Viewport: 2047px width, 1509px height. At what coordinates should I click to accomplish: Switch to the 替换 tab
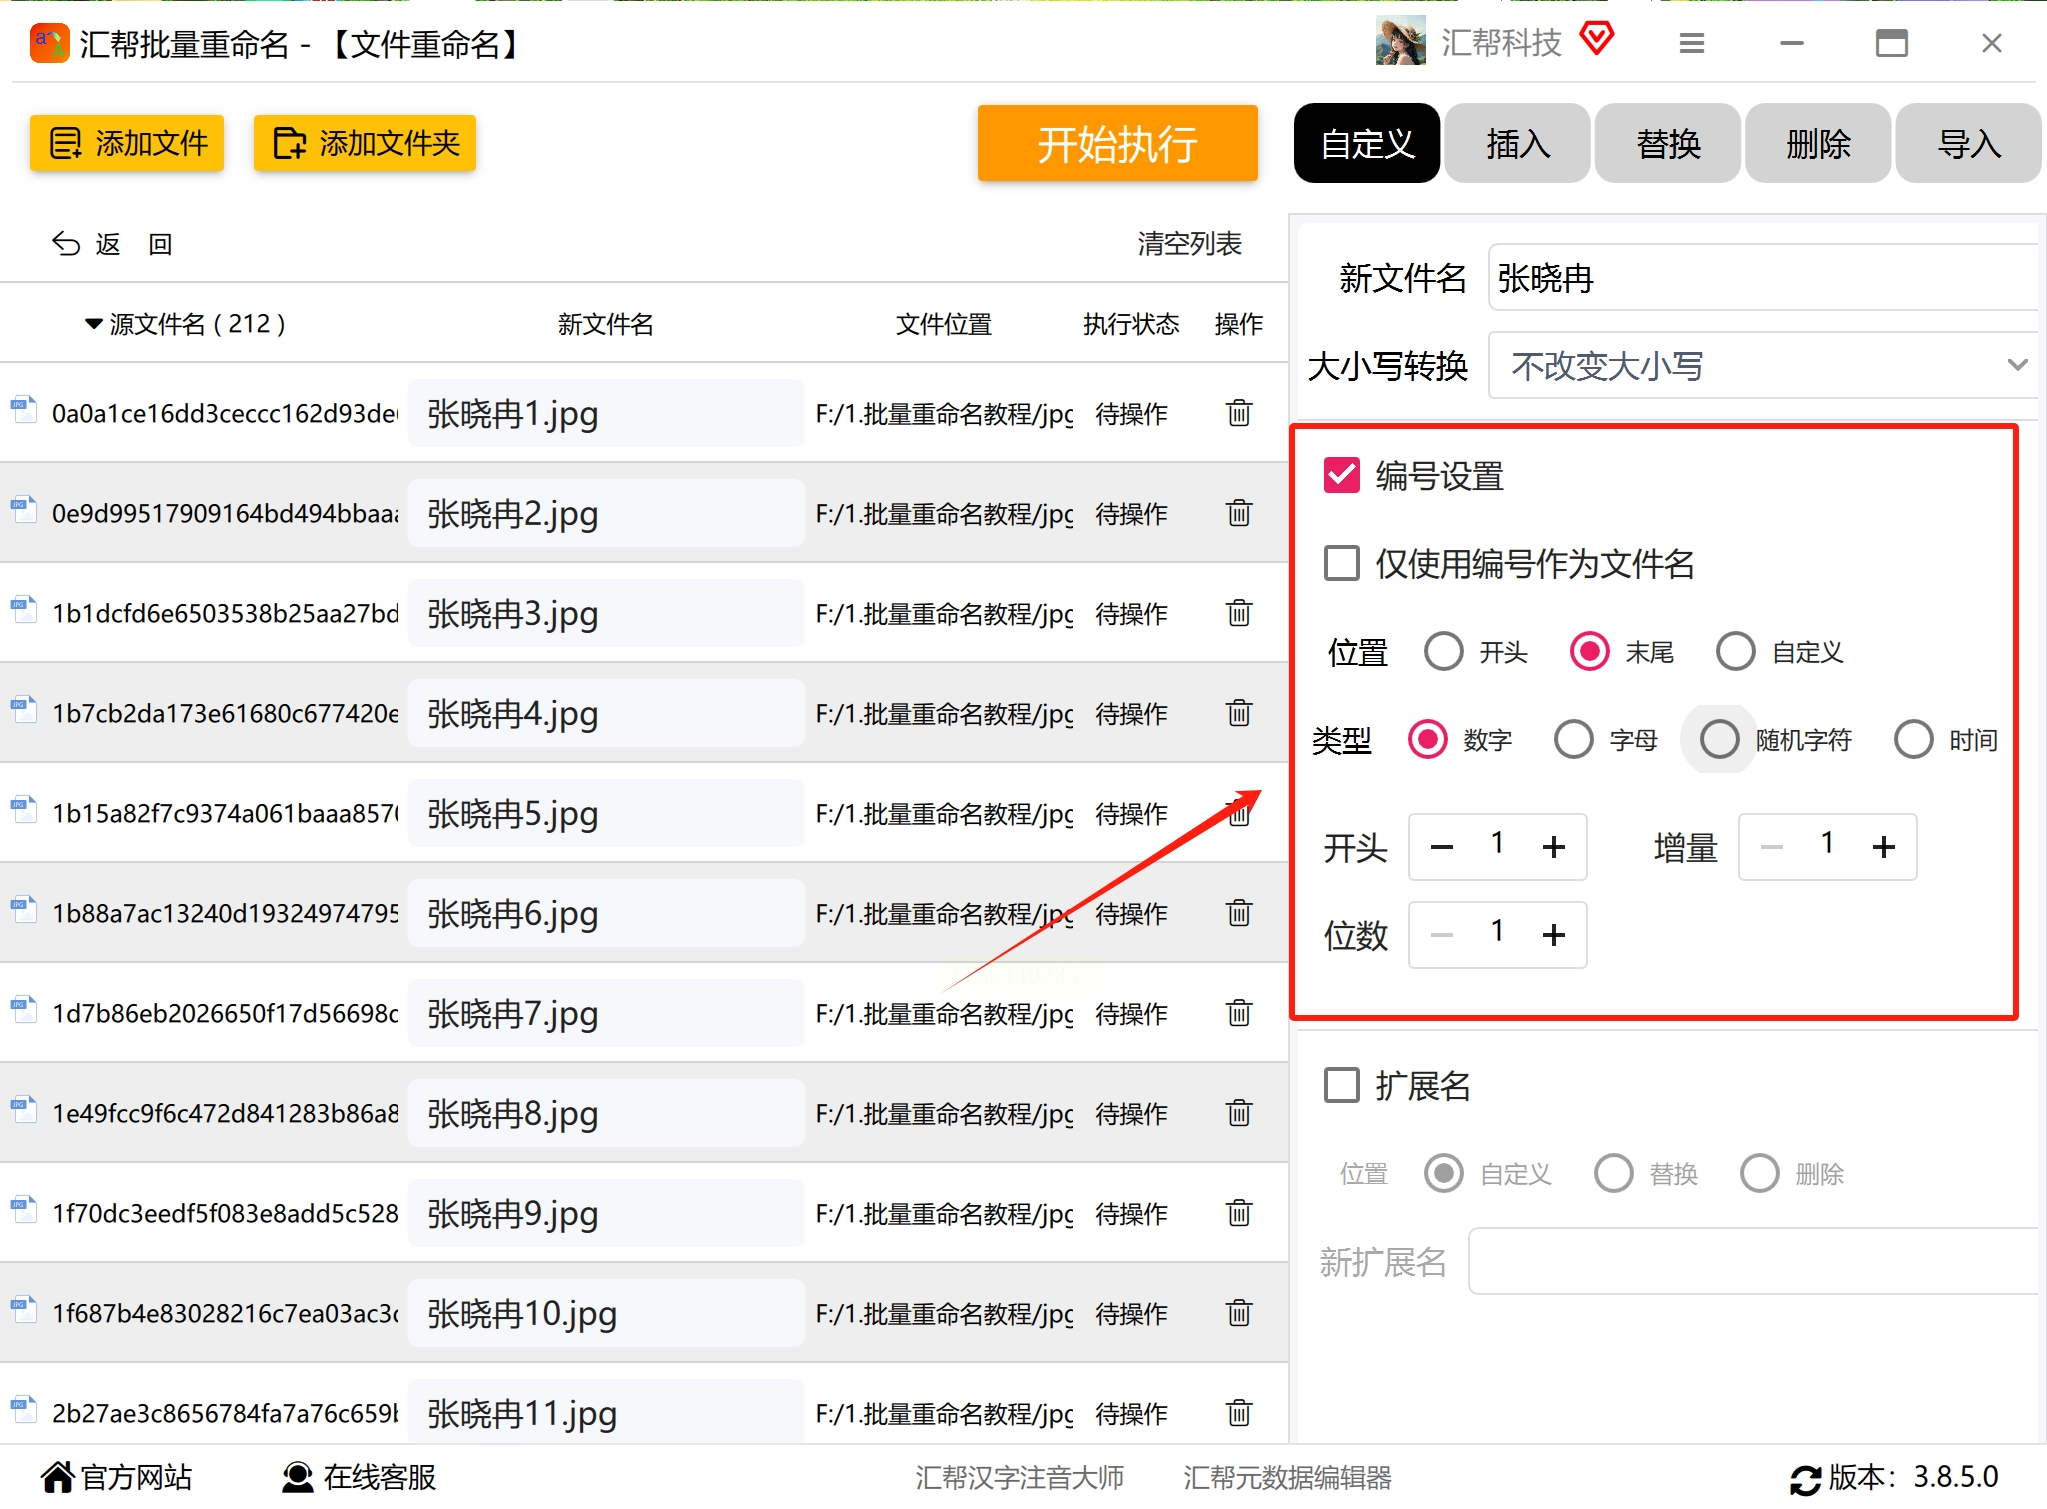[x=1667, y=144]
